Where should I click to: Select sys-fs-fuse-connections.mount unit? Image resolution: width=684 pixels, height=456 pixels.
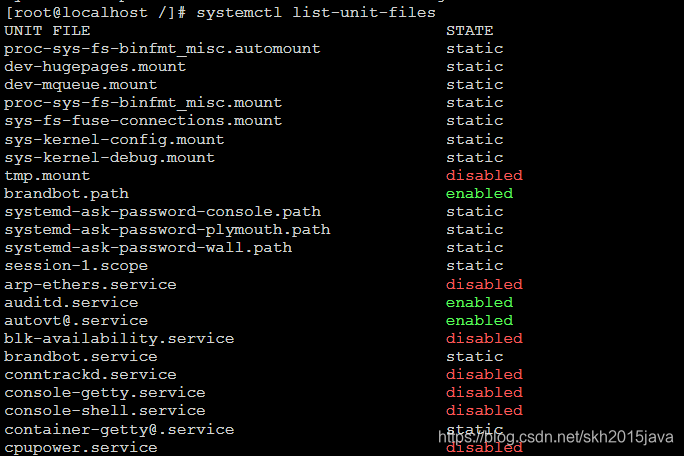143,121
